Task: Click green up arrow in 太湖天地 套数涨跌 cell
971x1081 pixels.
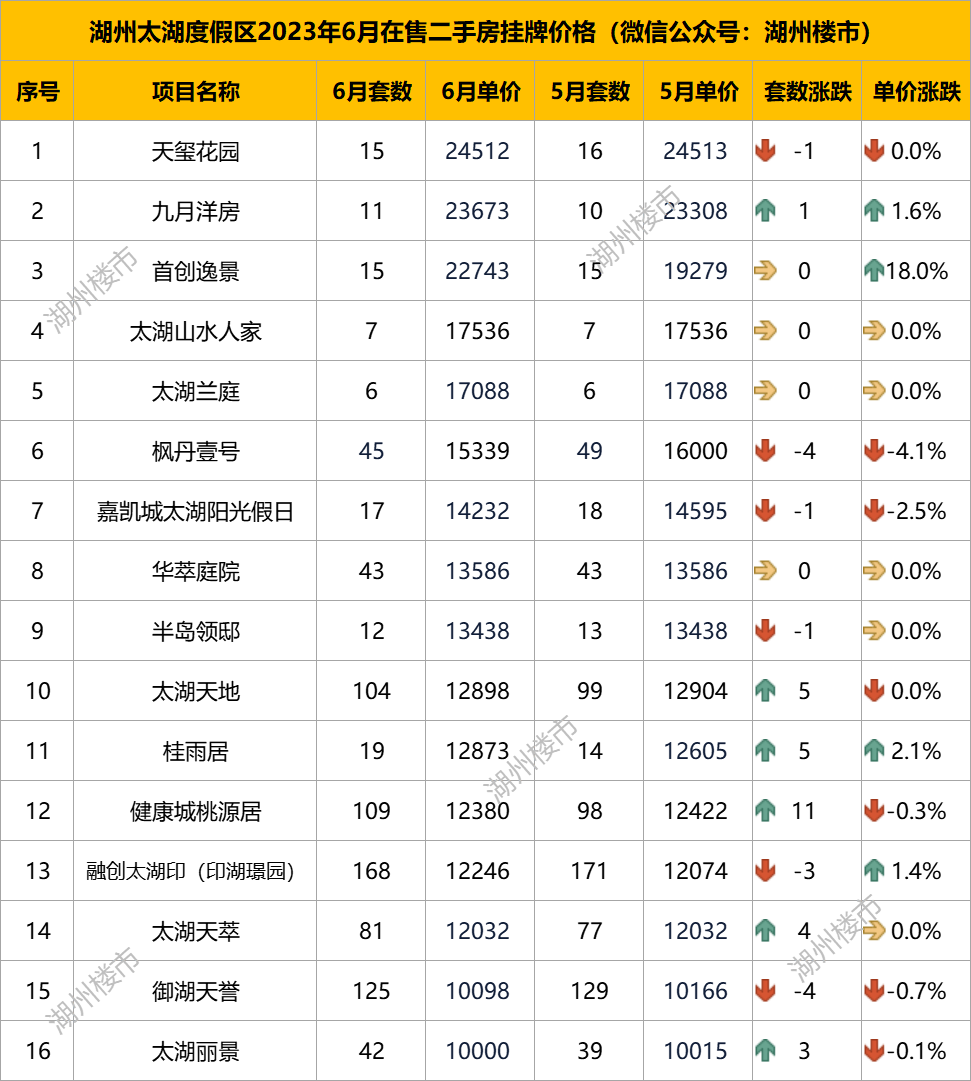Action: [x=765, y=690]
